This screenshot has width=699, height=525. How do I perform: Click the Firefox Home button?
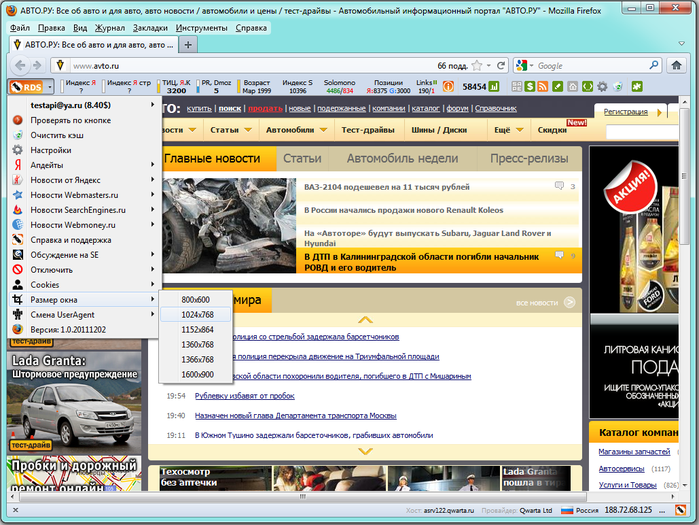[x=676, y=66]
